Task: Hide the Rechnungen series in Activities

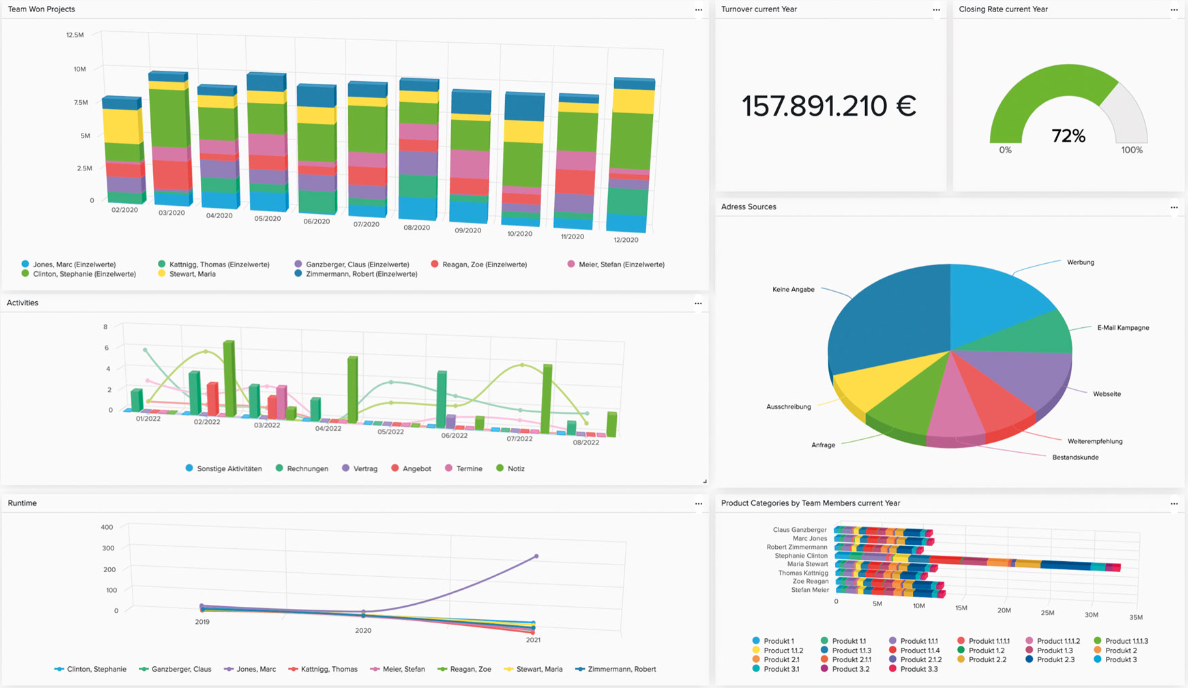Action: [302, 468]
